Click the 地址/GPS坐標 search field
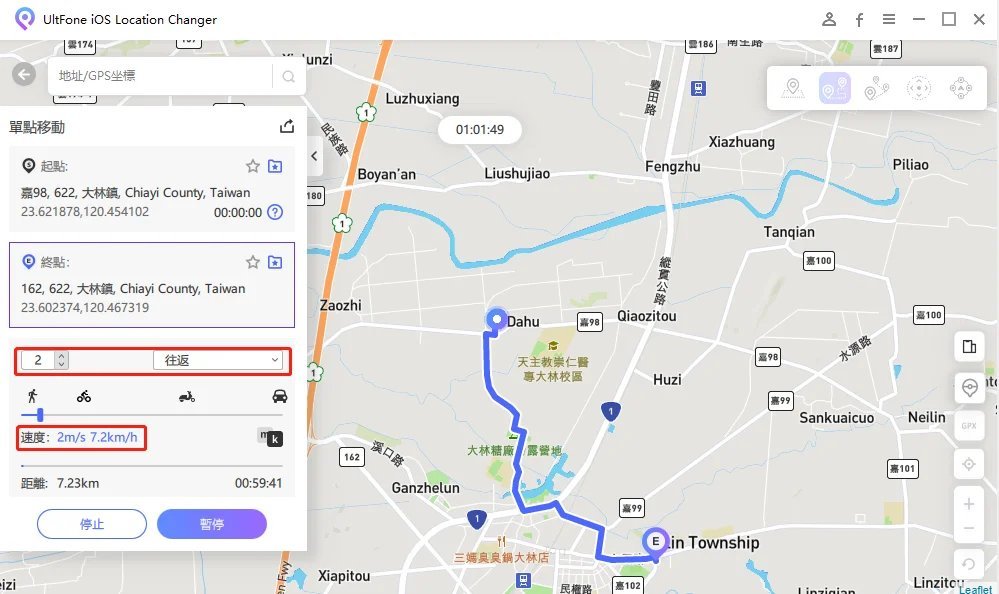The width and height of the screenshot is (999, 594). pyautogui.click(x=161, y=76)
